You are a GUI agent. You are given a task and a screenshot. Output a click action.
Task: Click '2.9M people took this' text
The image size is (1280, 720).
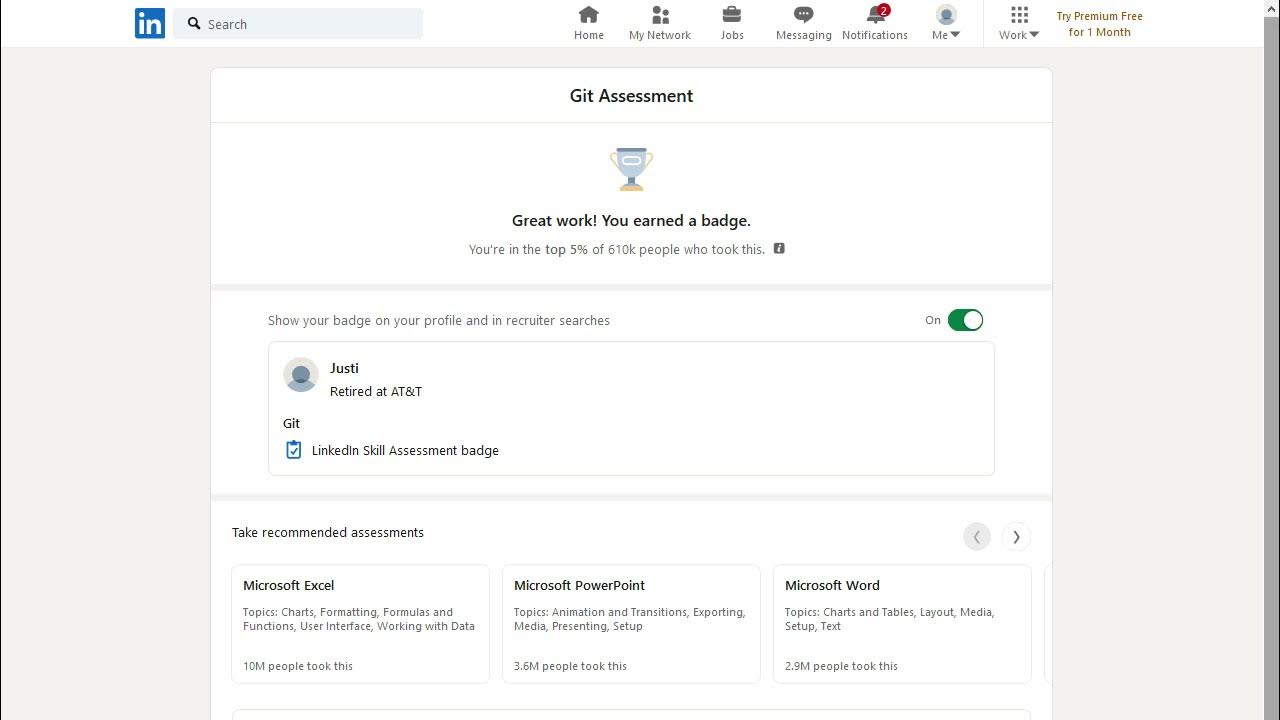pyautogui.click(x=841, y=666)
